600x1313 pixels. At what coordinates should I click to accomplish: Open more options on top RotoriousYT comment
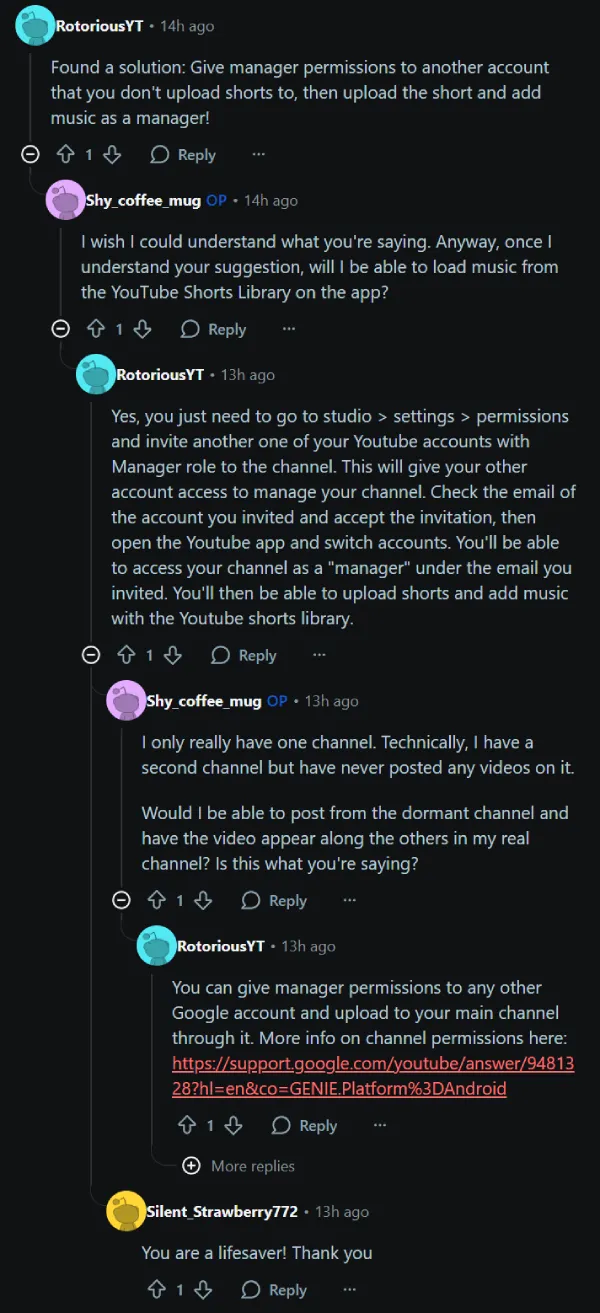click(x=259, y=155)
